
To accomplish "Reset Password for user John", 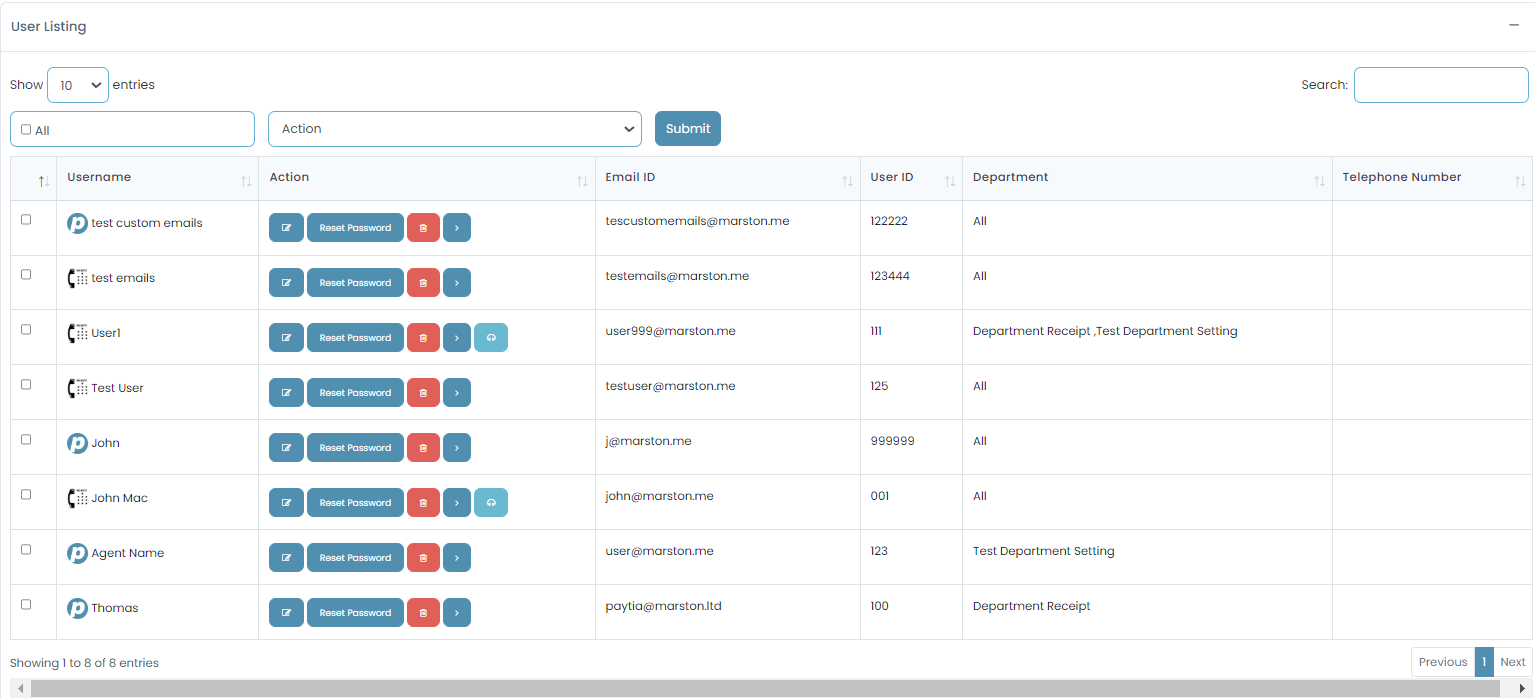I will click(x=355, y=447).
